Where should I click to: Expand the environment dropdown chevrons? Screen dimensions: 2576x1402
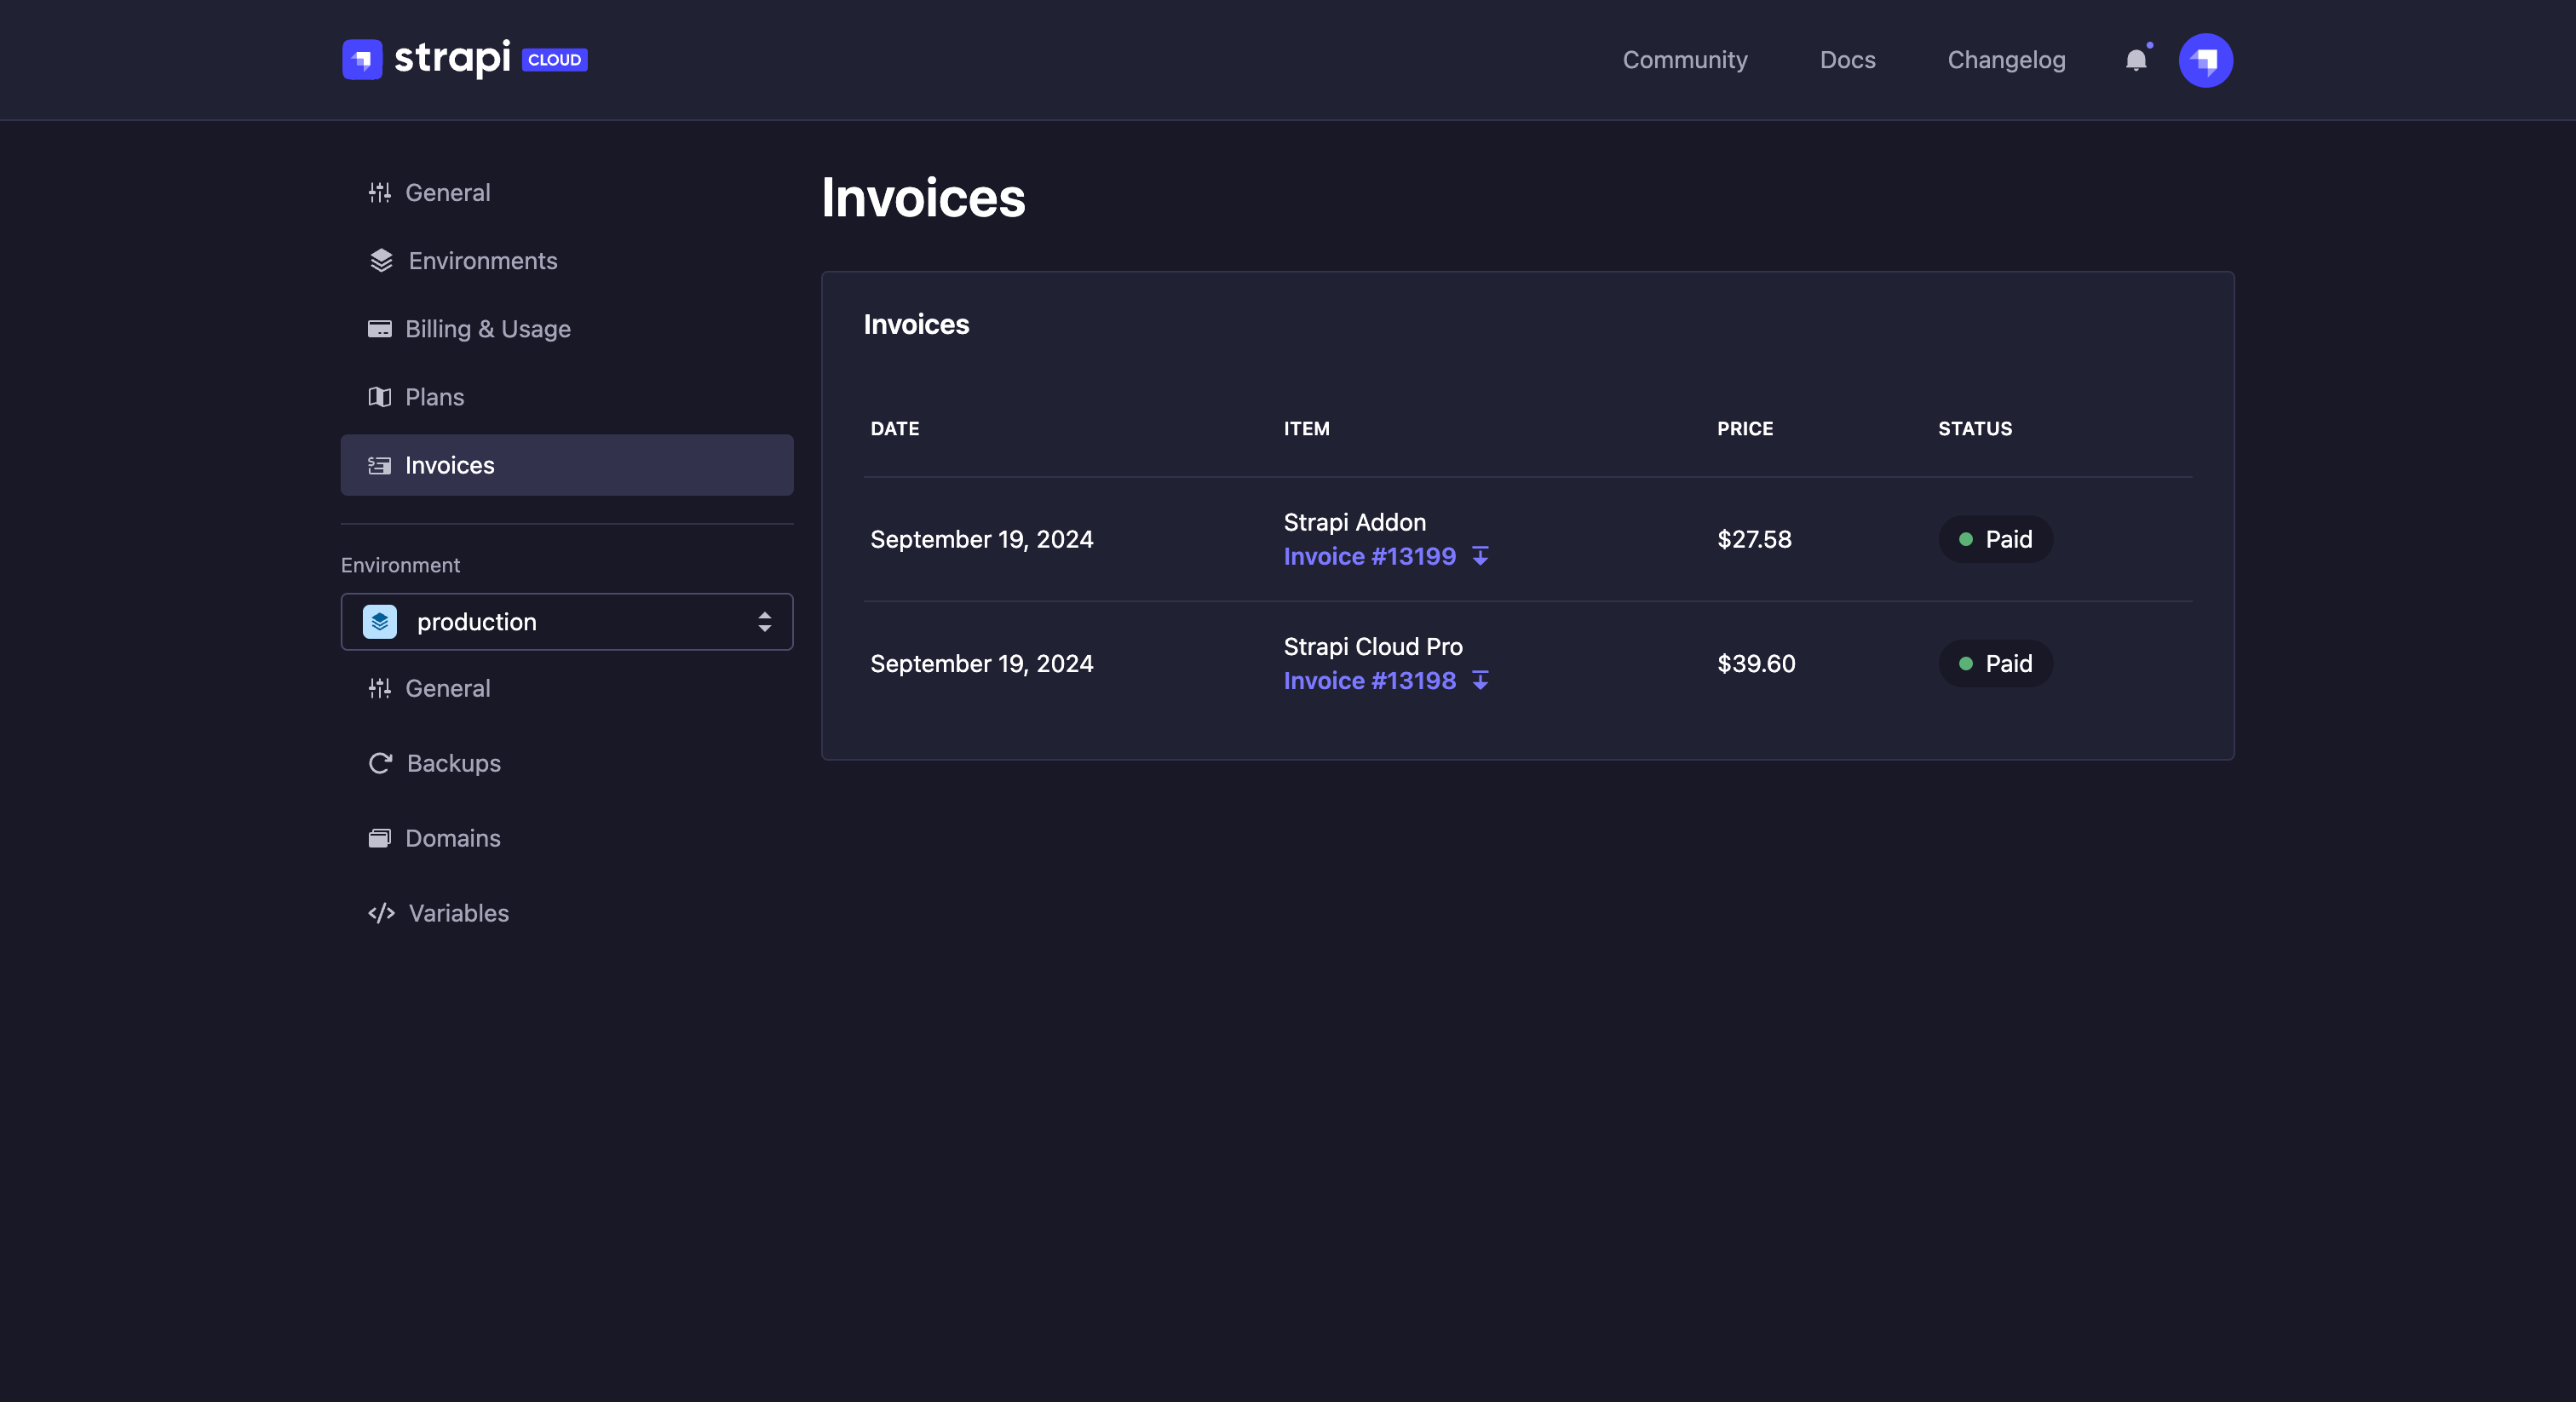764,621
